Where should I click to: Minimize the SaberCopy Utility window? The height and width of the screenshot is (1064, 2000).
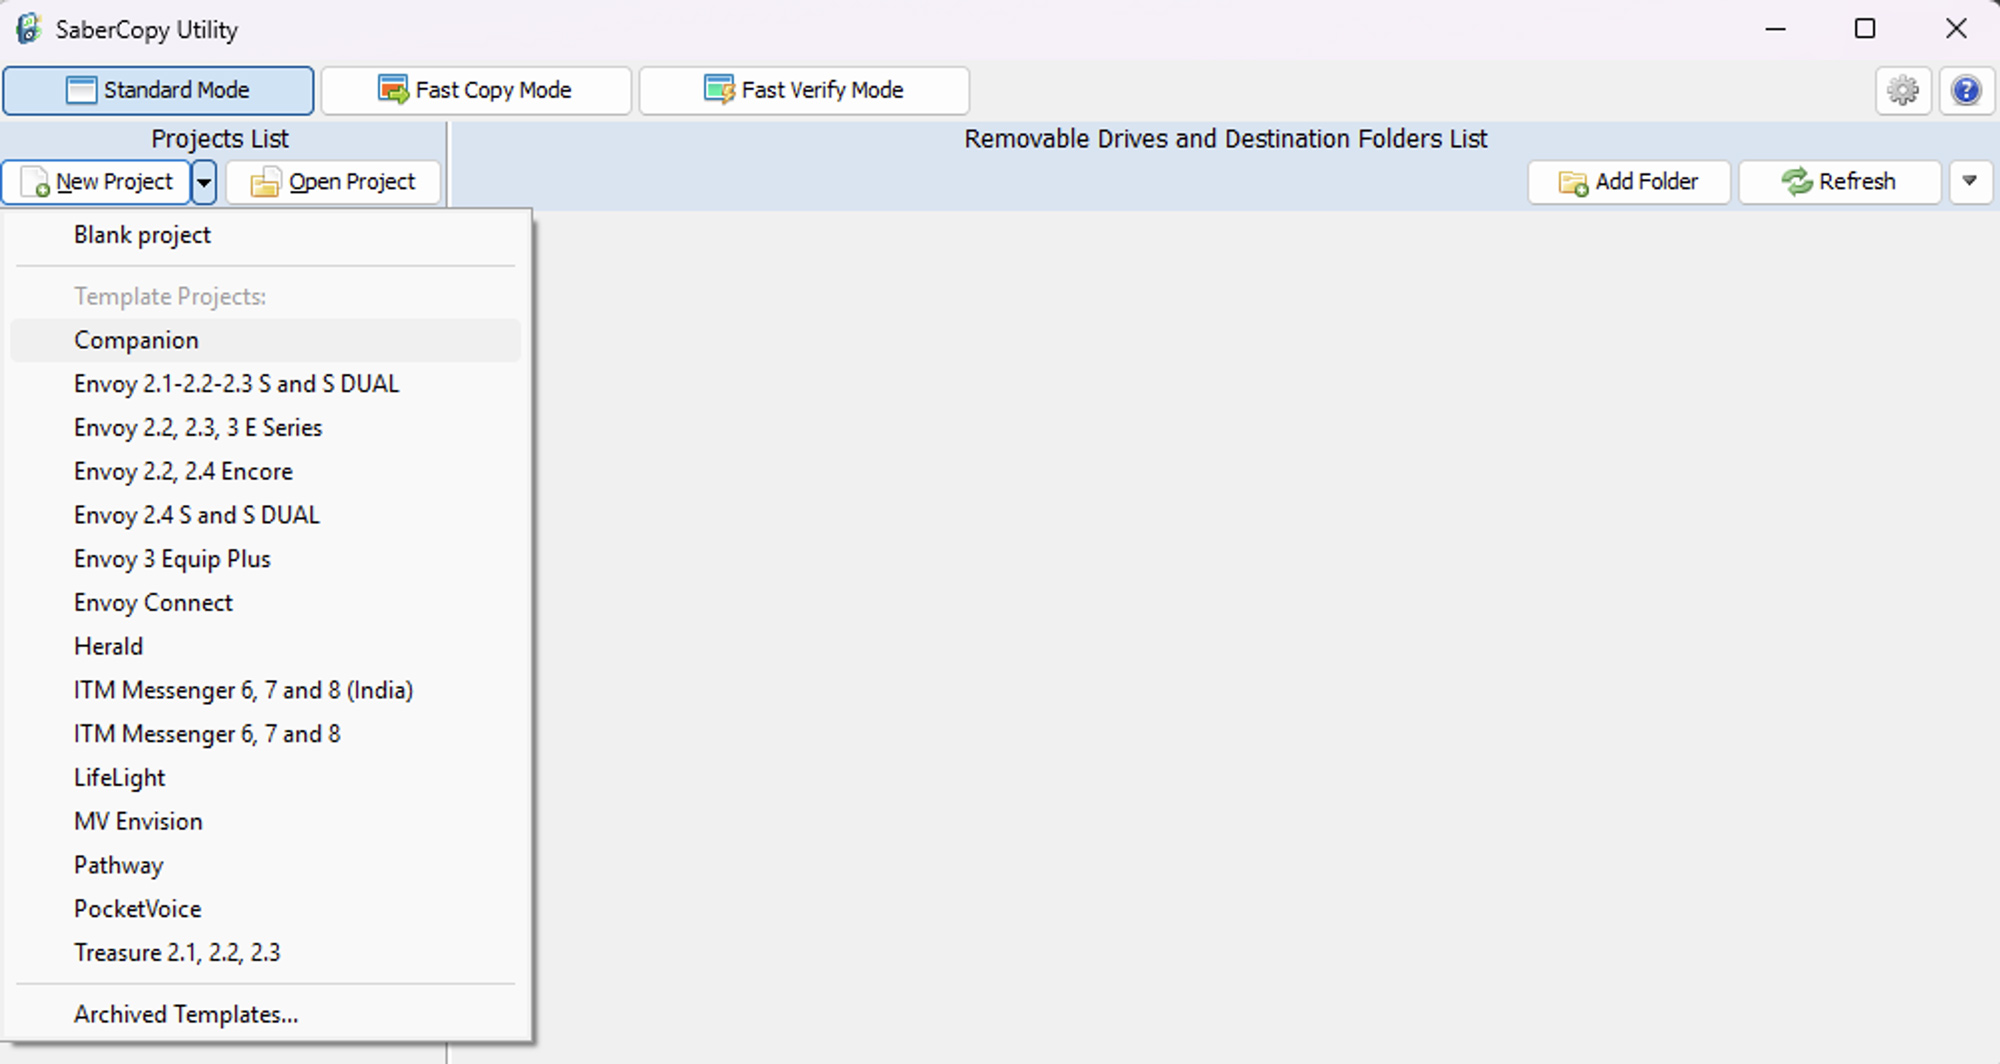1775,29
